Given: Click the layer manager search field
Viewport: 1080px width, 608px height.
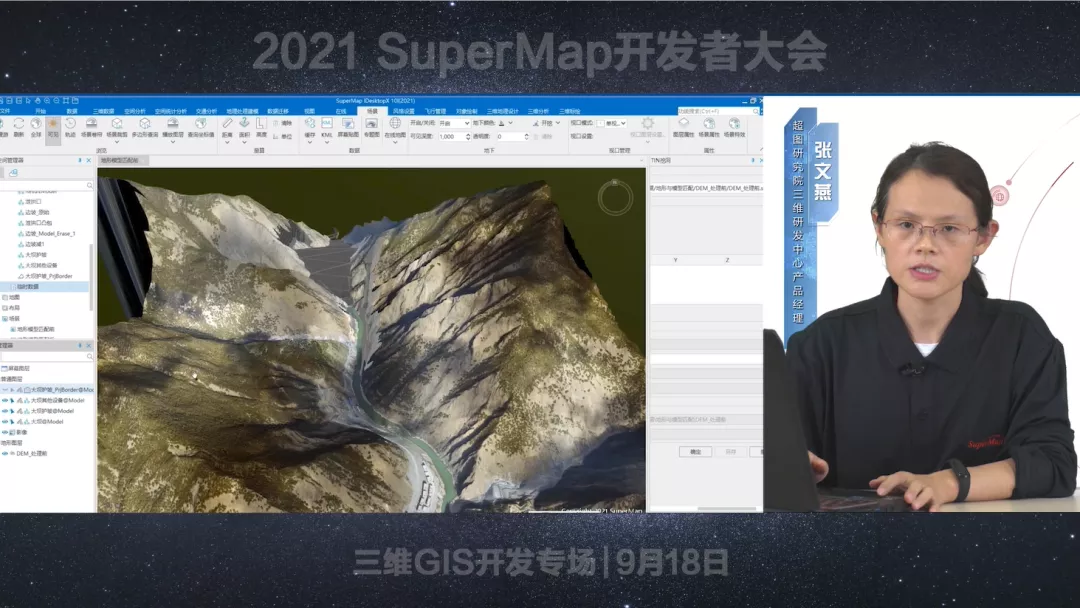Looking at the screenshot, I should pyautogui.click(x=46, y=357).
